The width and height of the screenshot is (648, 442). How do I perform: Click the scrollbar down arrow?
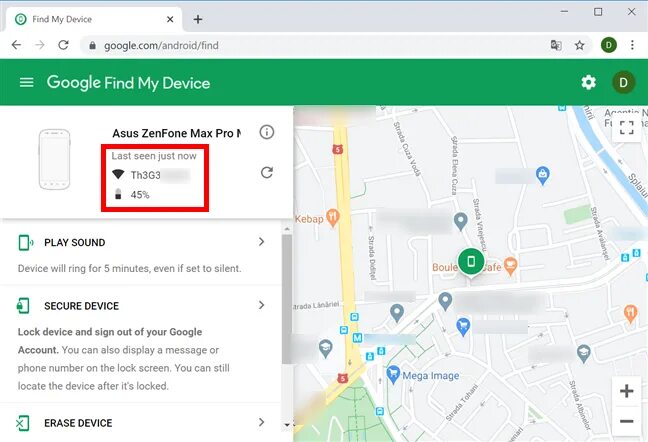click(x=287, y=424)
